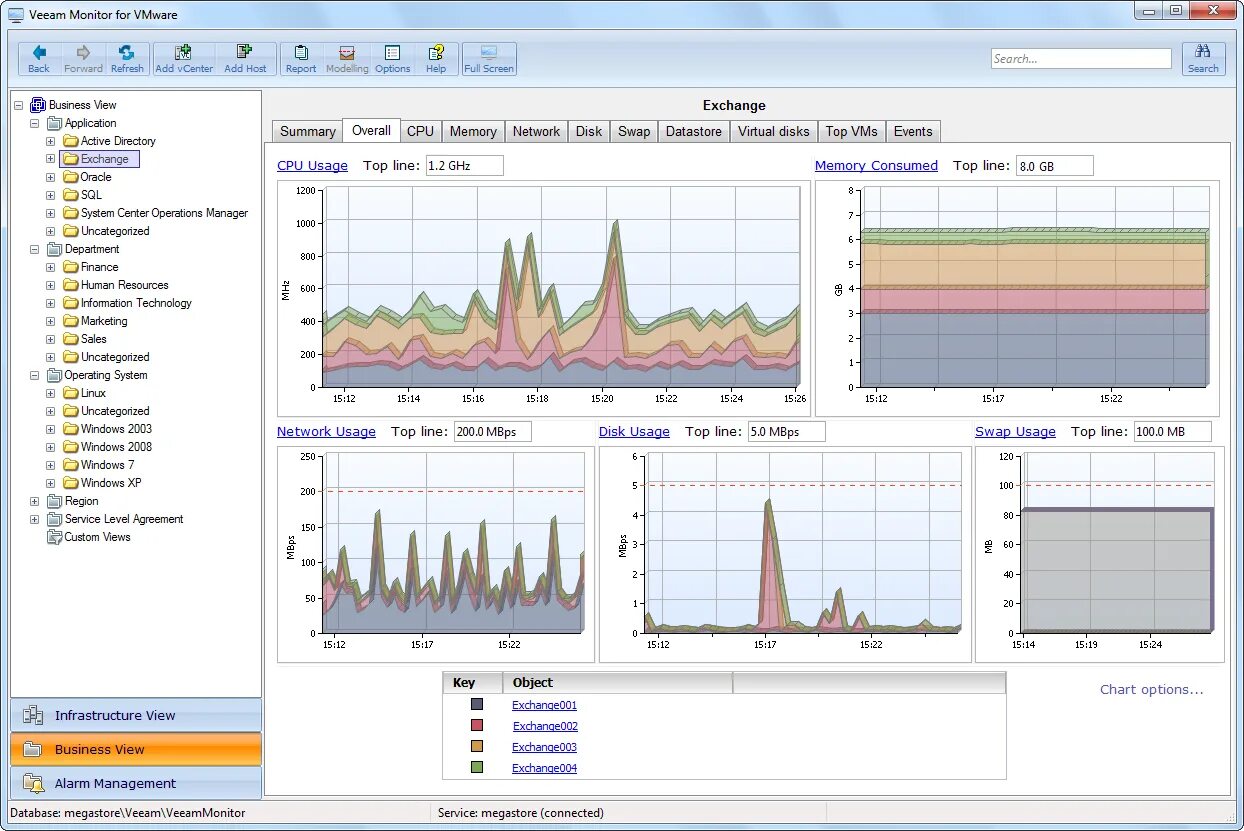Click the Back navigation icon
This screenshot has width=1244, height=831.
pos(38,54)
